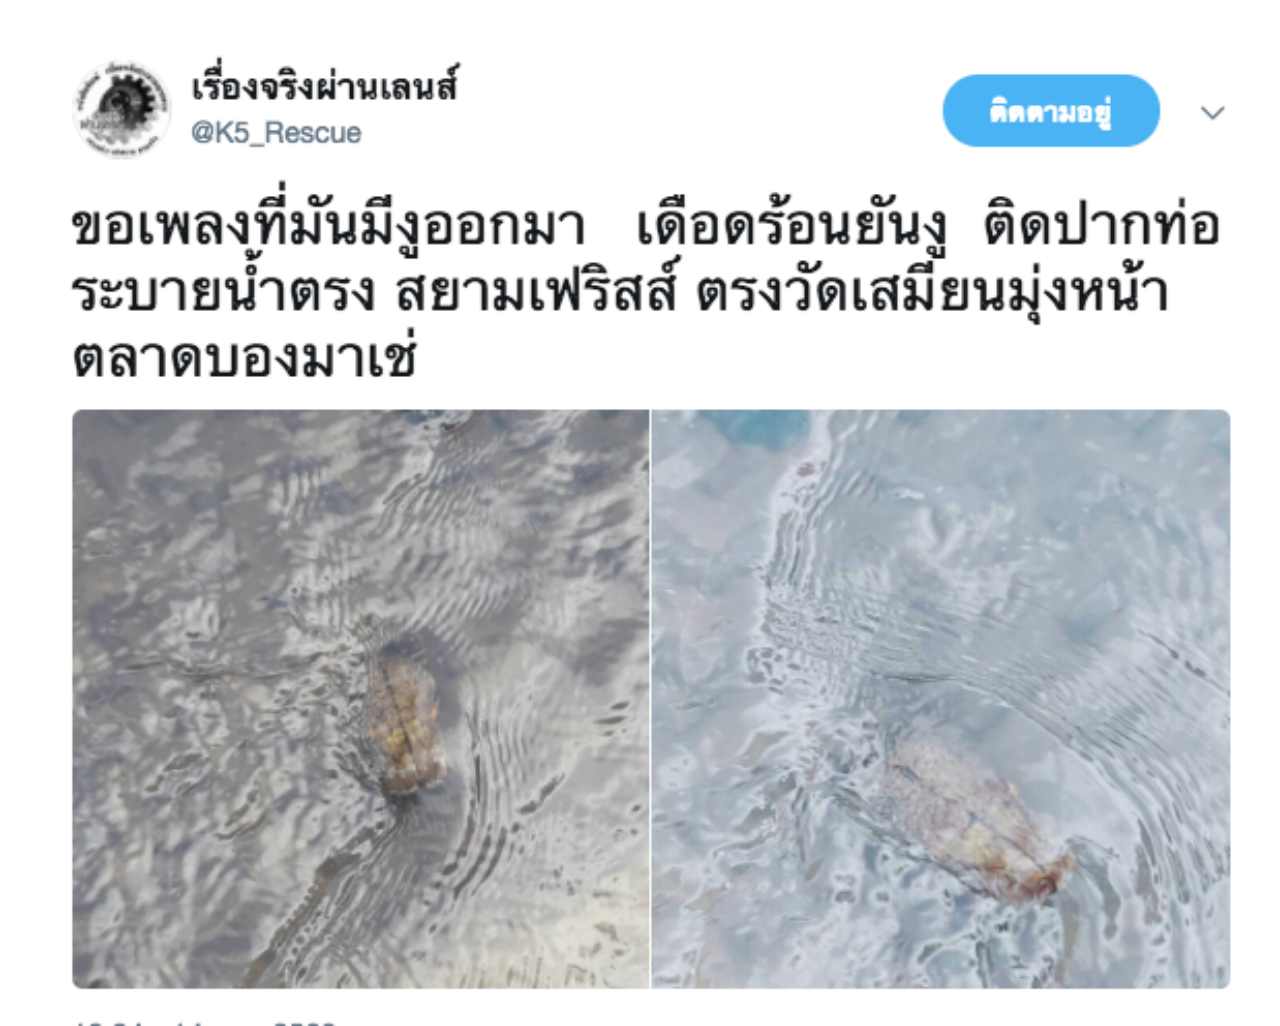Viewport: 1280px width, 1026px height.
Task: Open the left water photo
Action: (361, 699)
